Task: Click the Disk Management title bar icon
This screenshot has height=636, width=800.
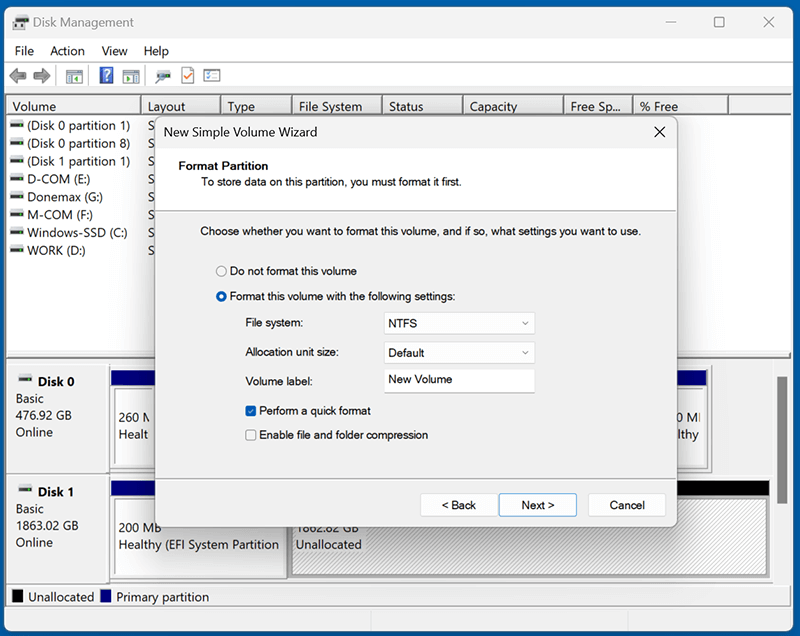Action: click(x=19, y=22)
